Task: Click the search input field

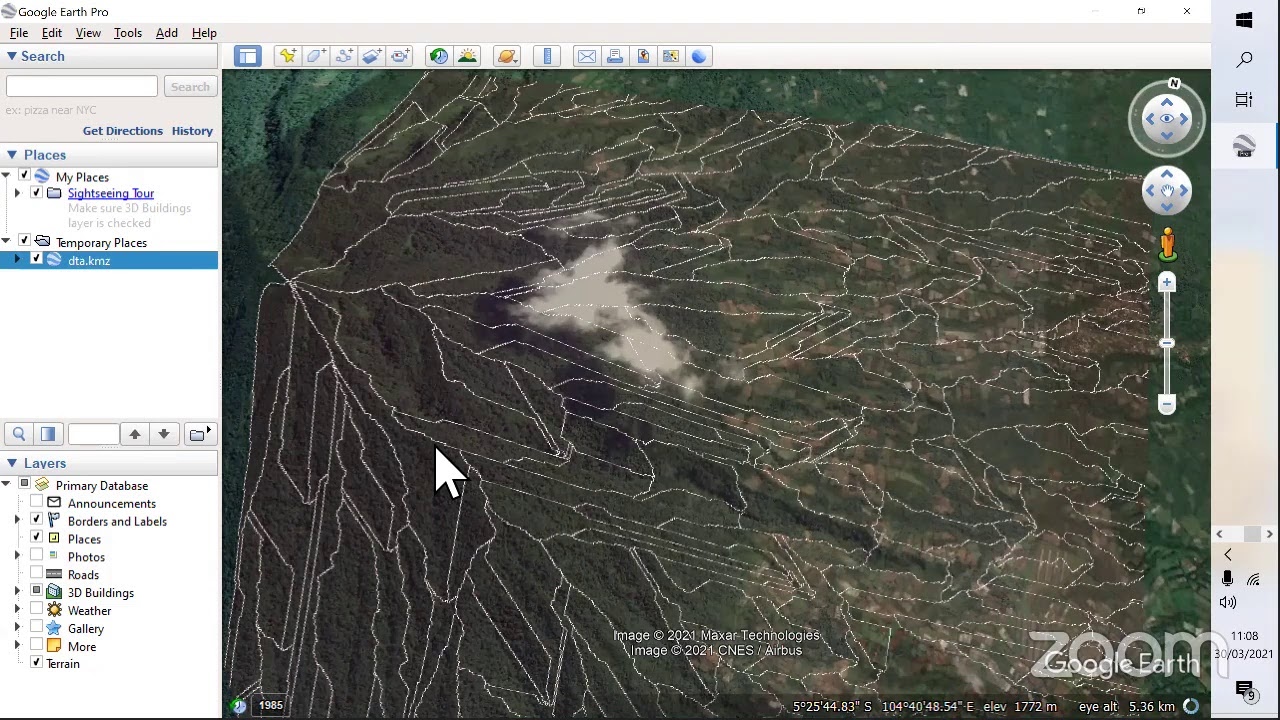Action: coord(81,87)
